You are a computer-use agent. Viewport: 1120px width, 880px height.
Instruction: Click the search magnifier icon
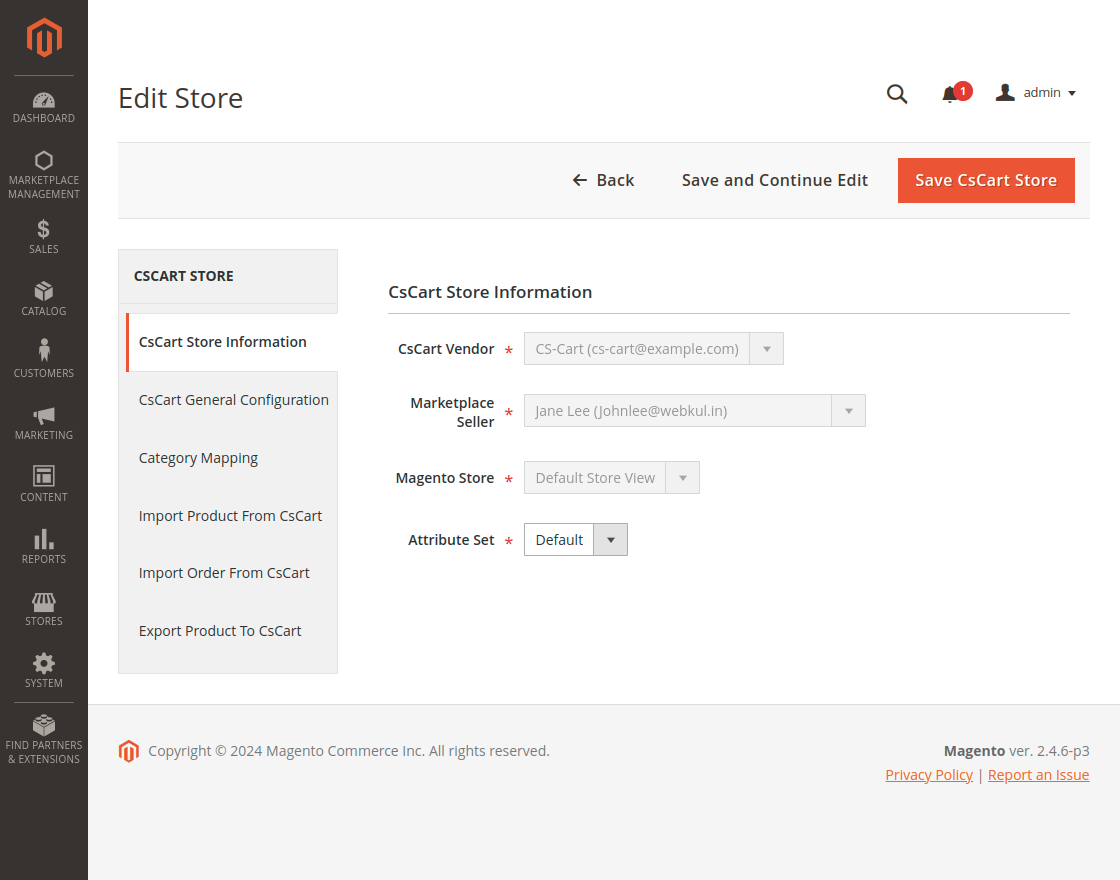(x=897, y=94)
